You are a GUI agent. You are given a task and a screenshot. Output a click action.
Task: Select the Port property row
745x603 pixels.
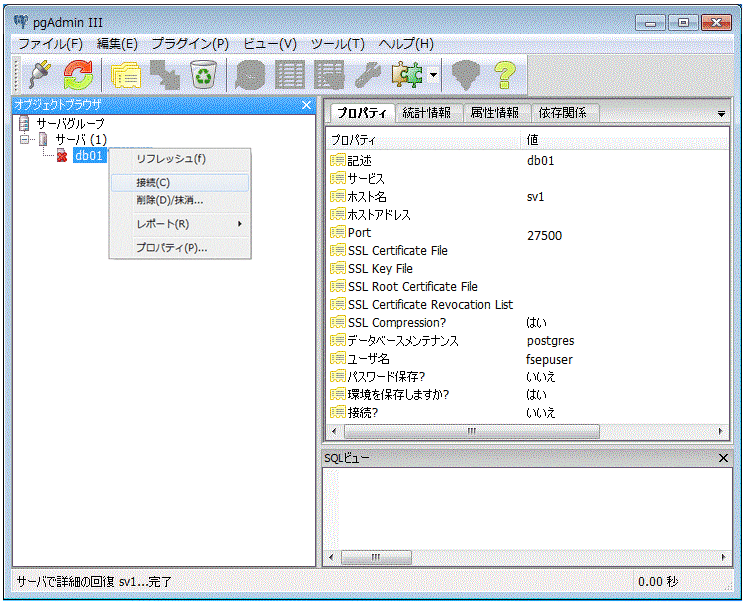click(528, 233)
